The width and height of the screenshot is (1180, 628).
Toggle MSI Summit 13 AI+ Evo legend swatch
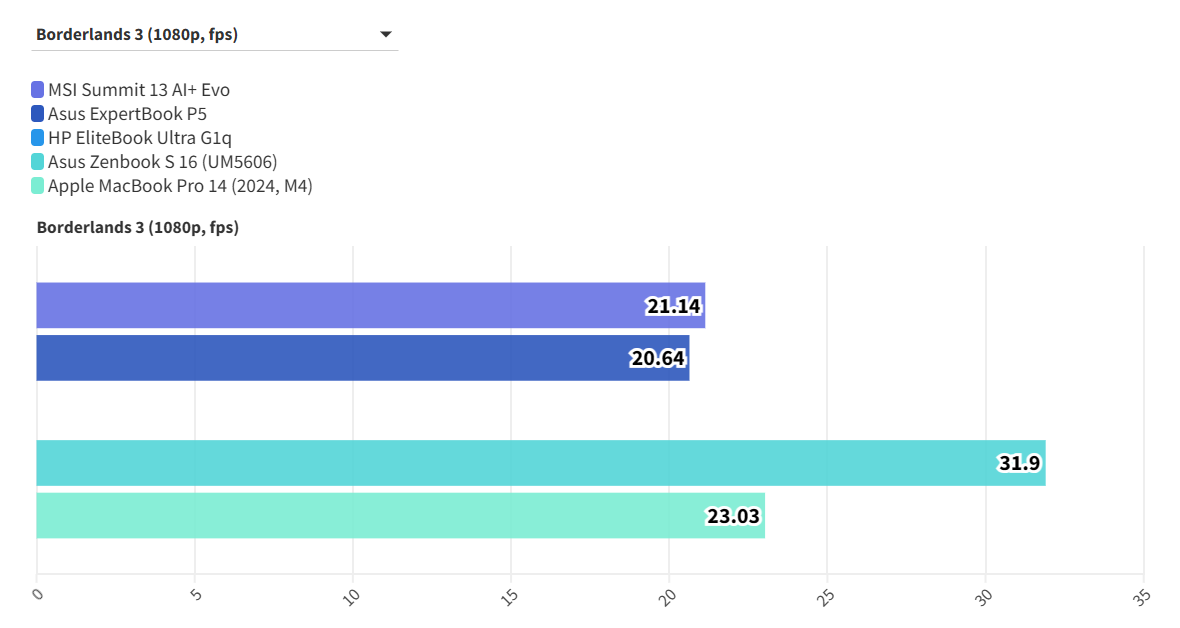pyautogui.click(x=38, y=90)
